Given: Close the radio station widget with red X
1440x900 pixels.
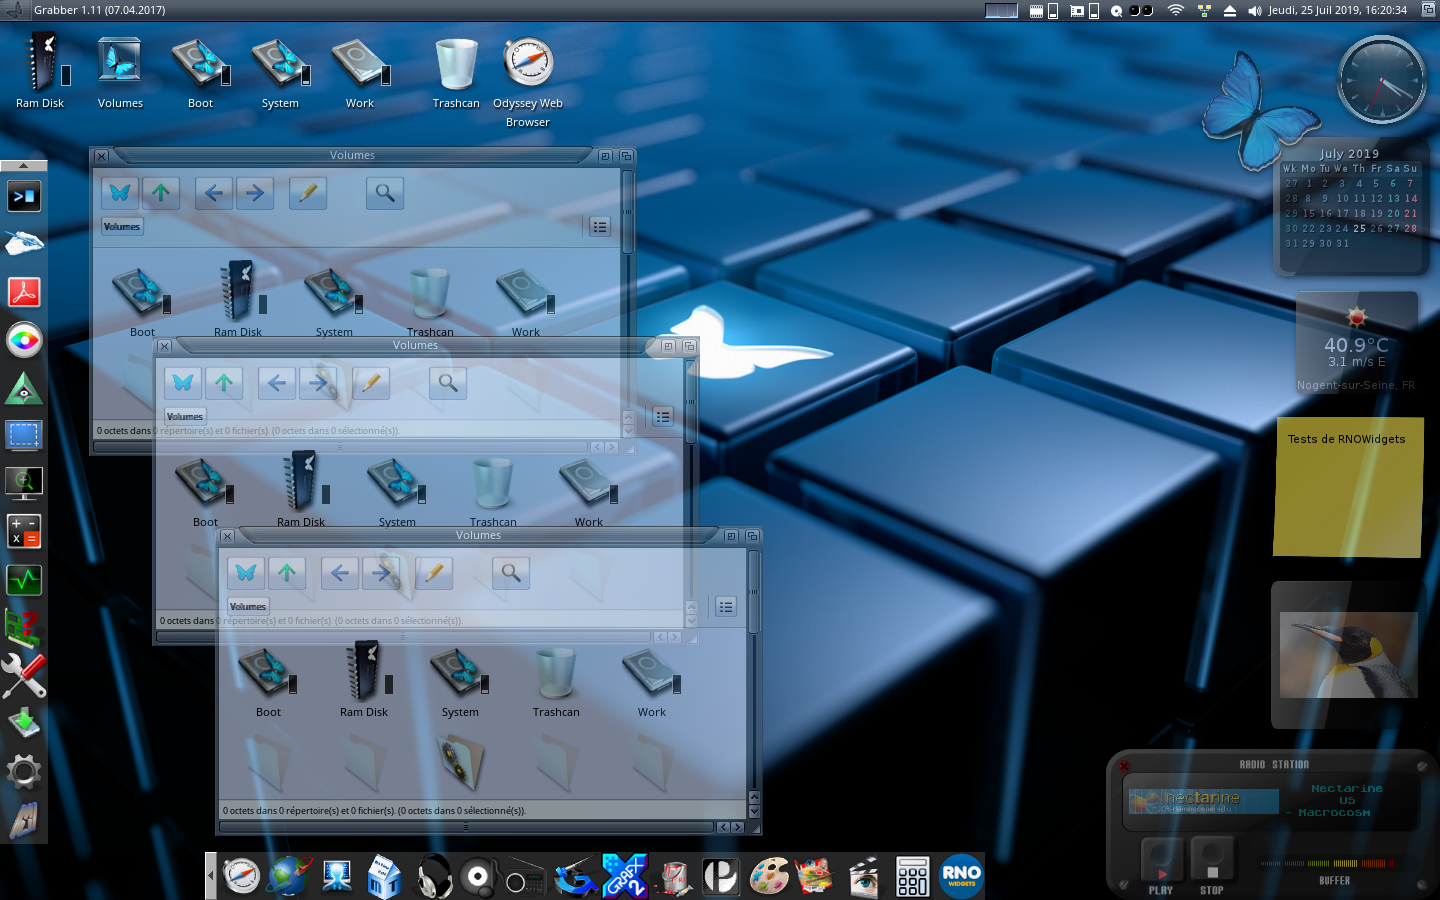Looking at the screenshot, I should [x=1124, y=766].
